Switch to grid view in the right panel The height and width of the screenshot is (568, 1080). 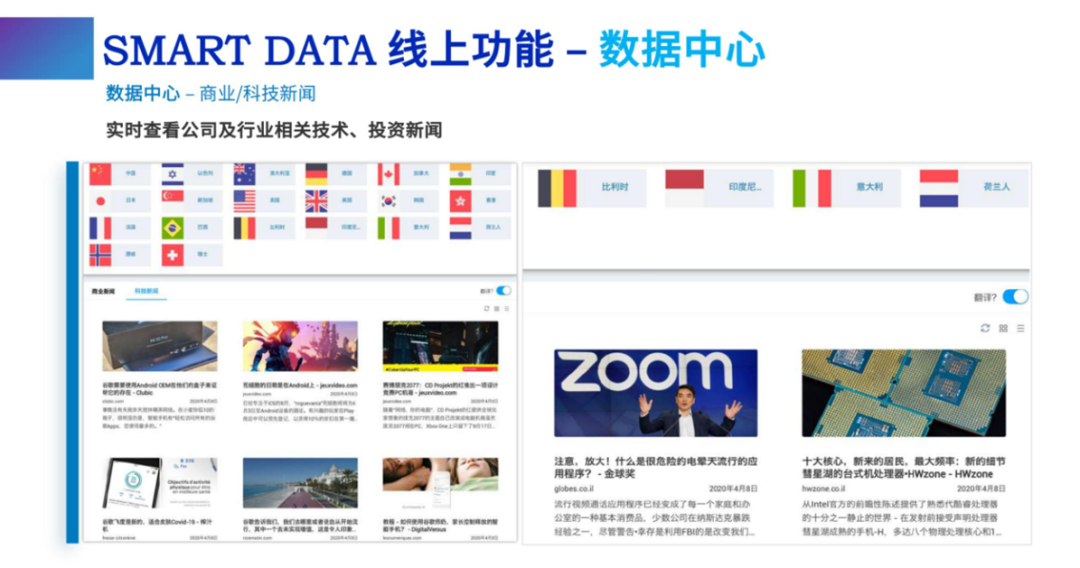1003,328
